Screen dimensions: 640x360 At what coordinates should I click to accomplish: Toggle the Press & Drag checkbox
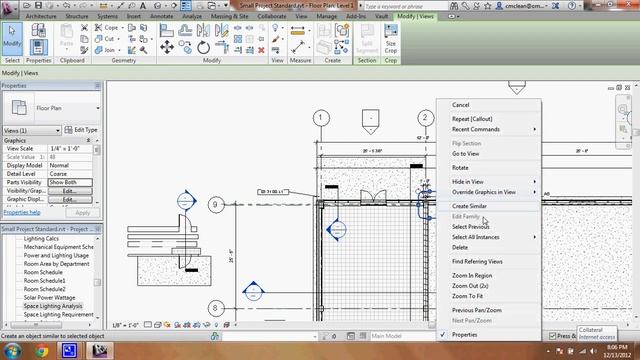pyautogui.click(x=552, y=336)
